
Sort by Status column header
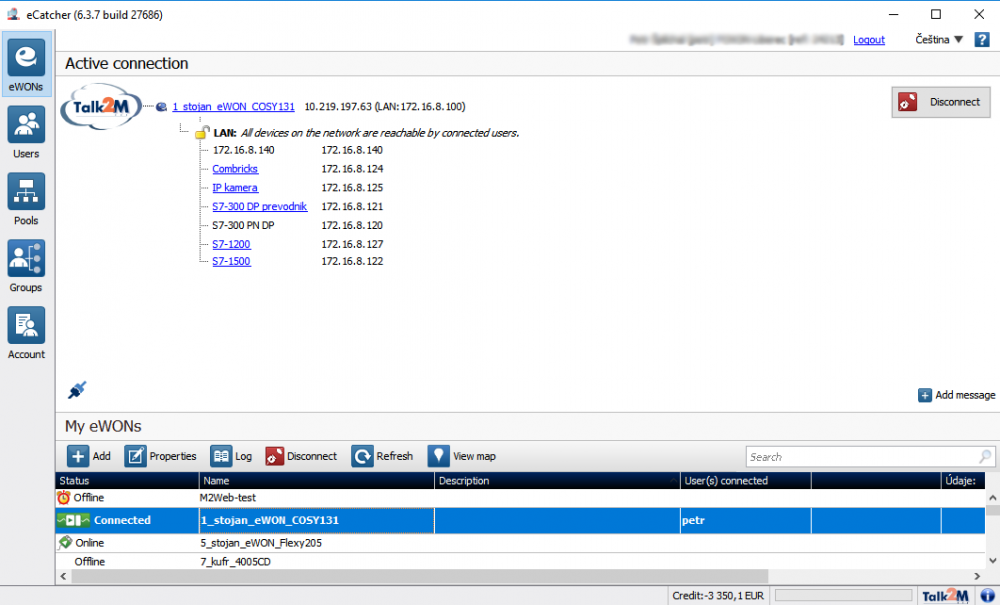pyautogui.click(x=127, y=481)
